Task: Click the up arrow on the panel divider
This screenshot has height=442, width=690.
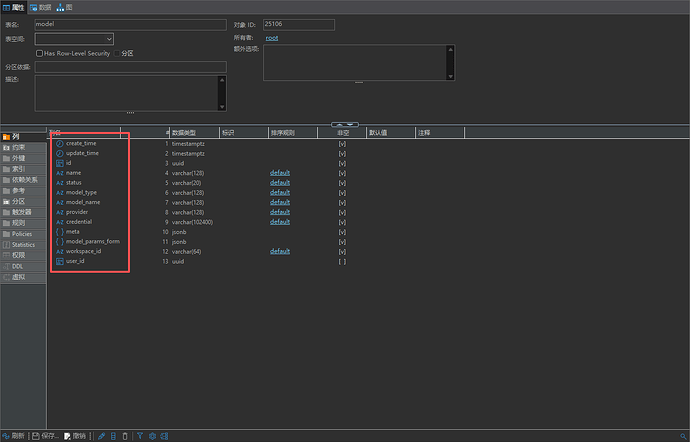Action: (x=339, y=125)
